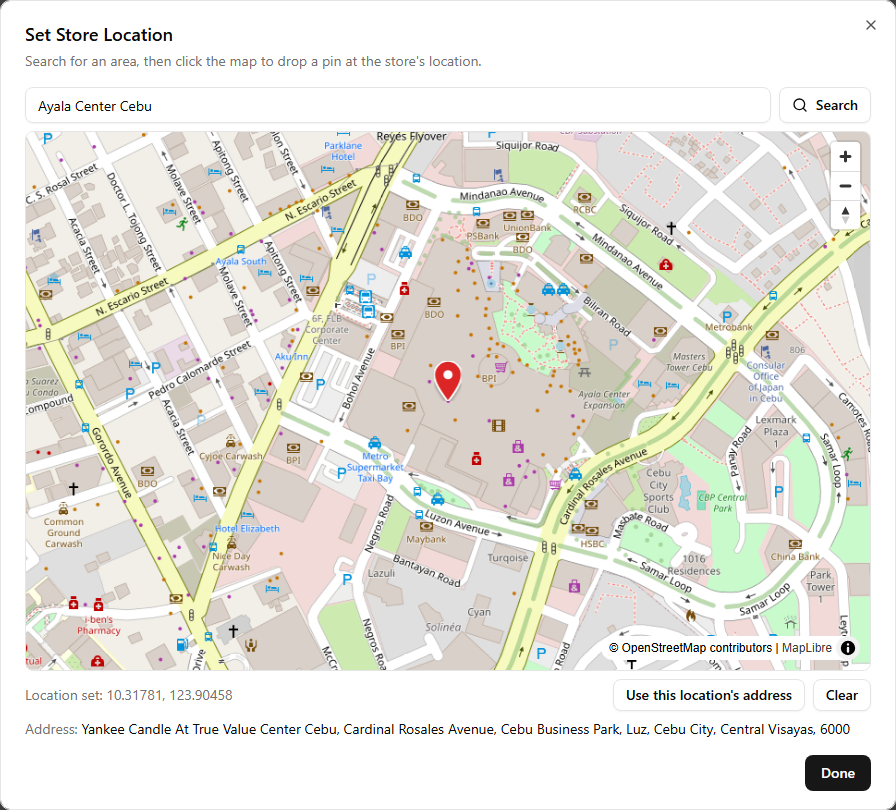896x810 pixels.
Task: Zoom out on the map
Action: 845,186
